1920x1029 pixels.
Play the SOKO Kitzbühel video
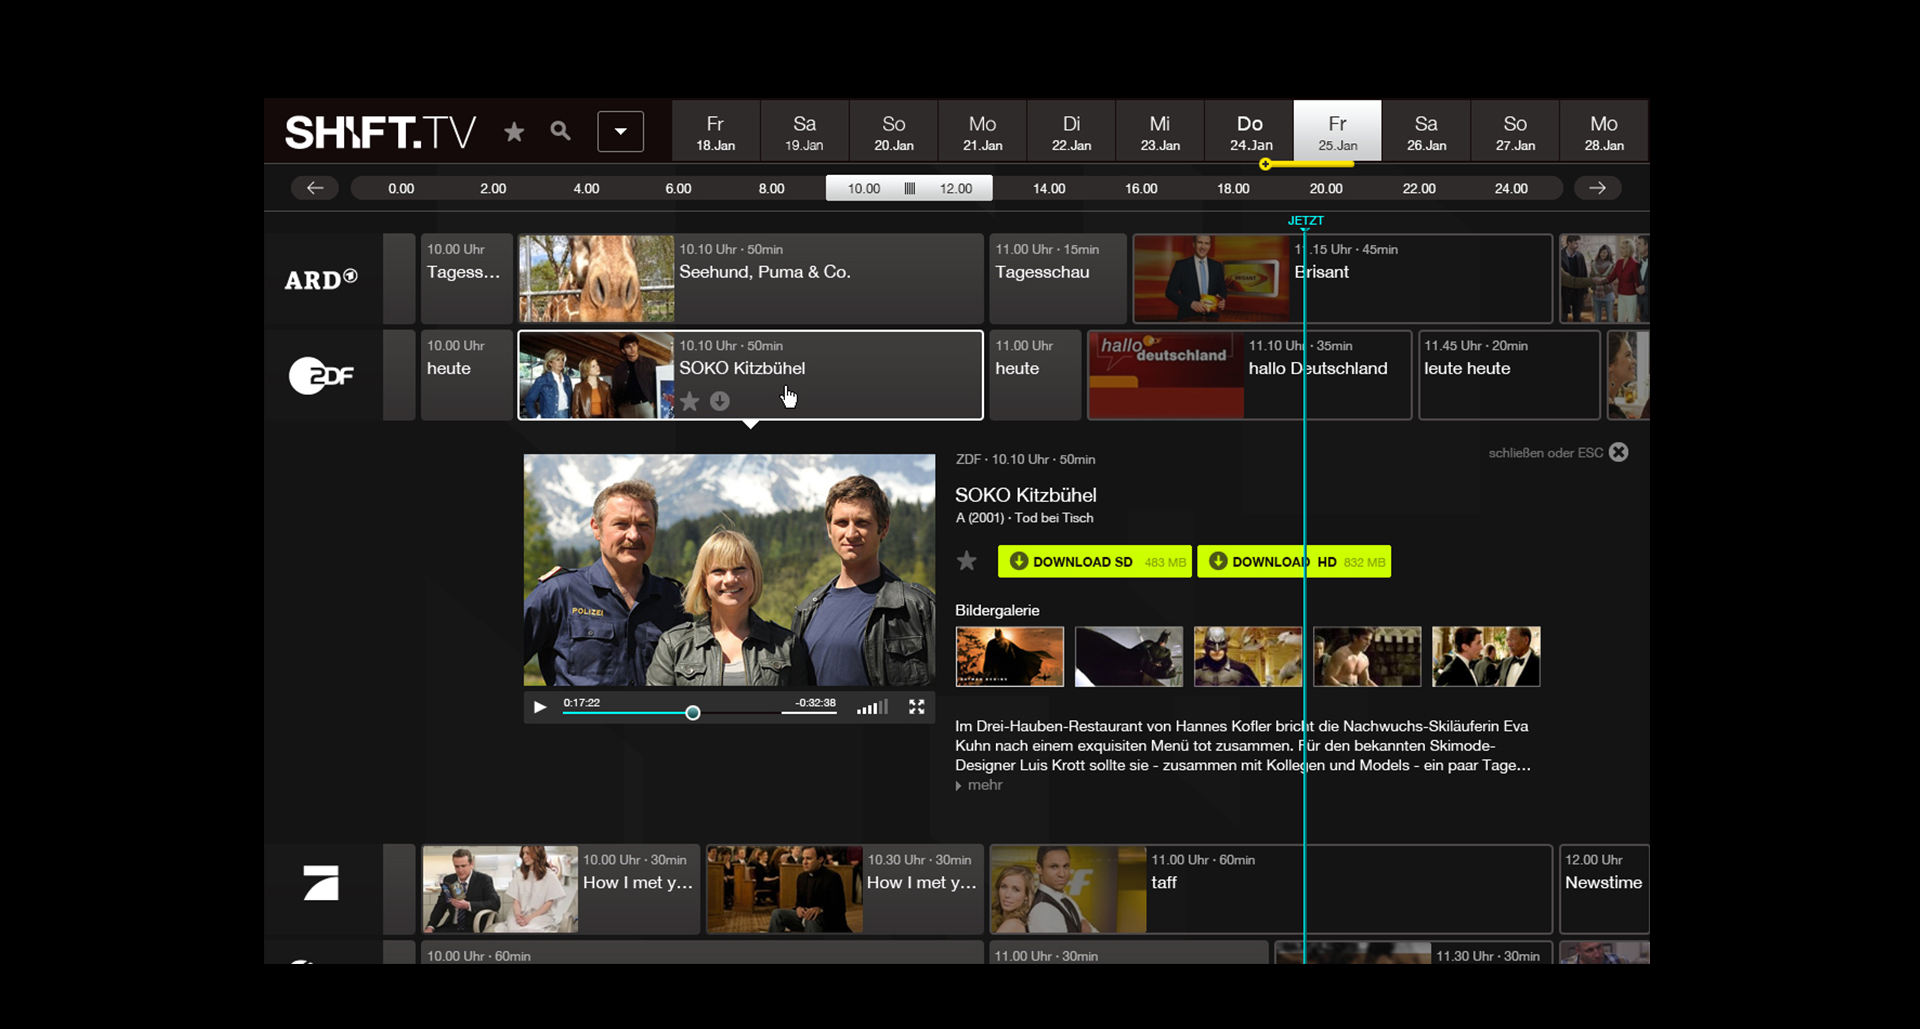point(540,707)
